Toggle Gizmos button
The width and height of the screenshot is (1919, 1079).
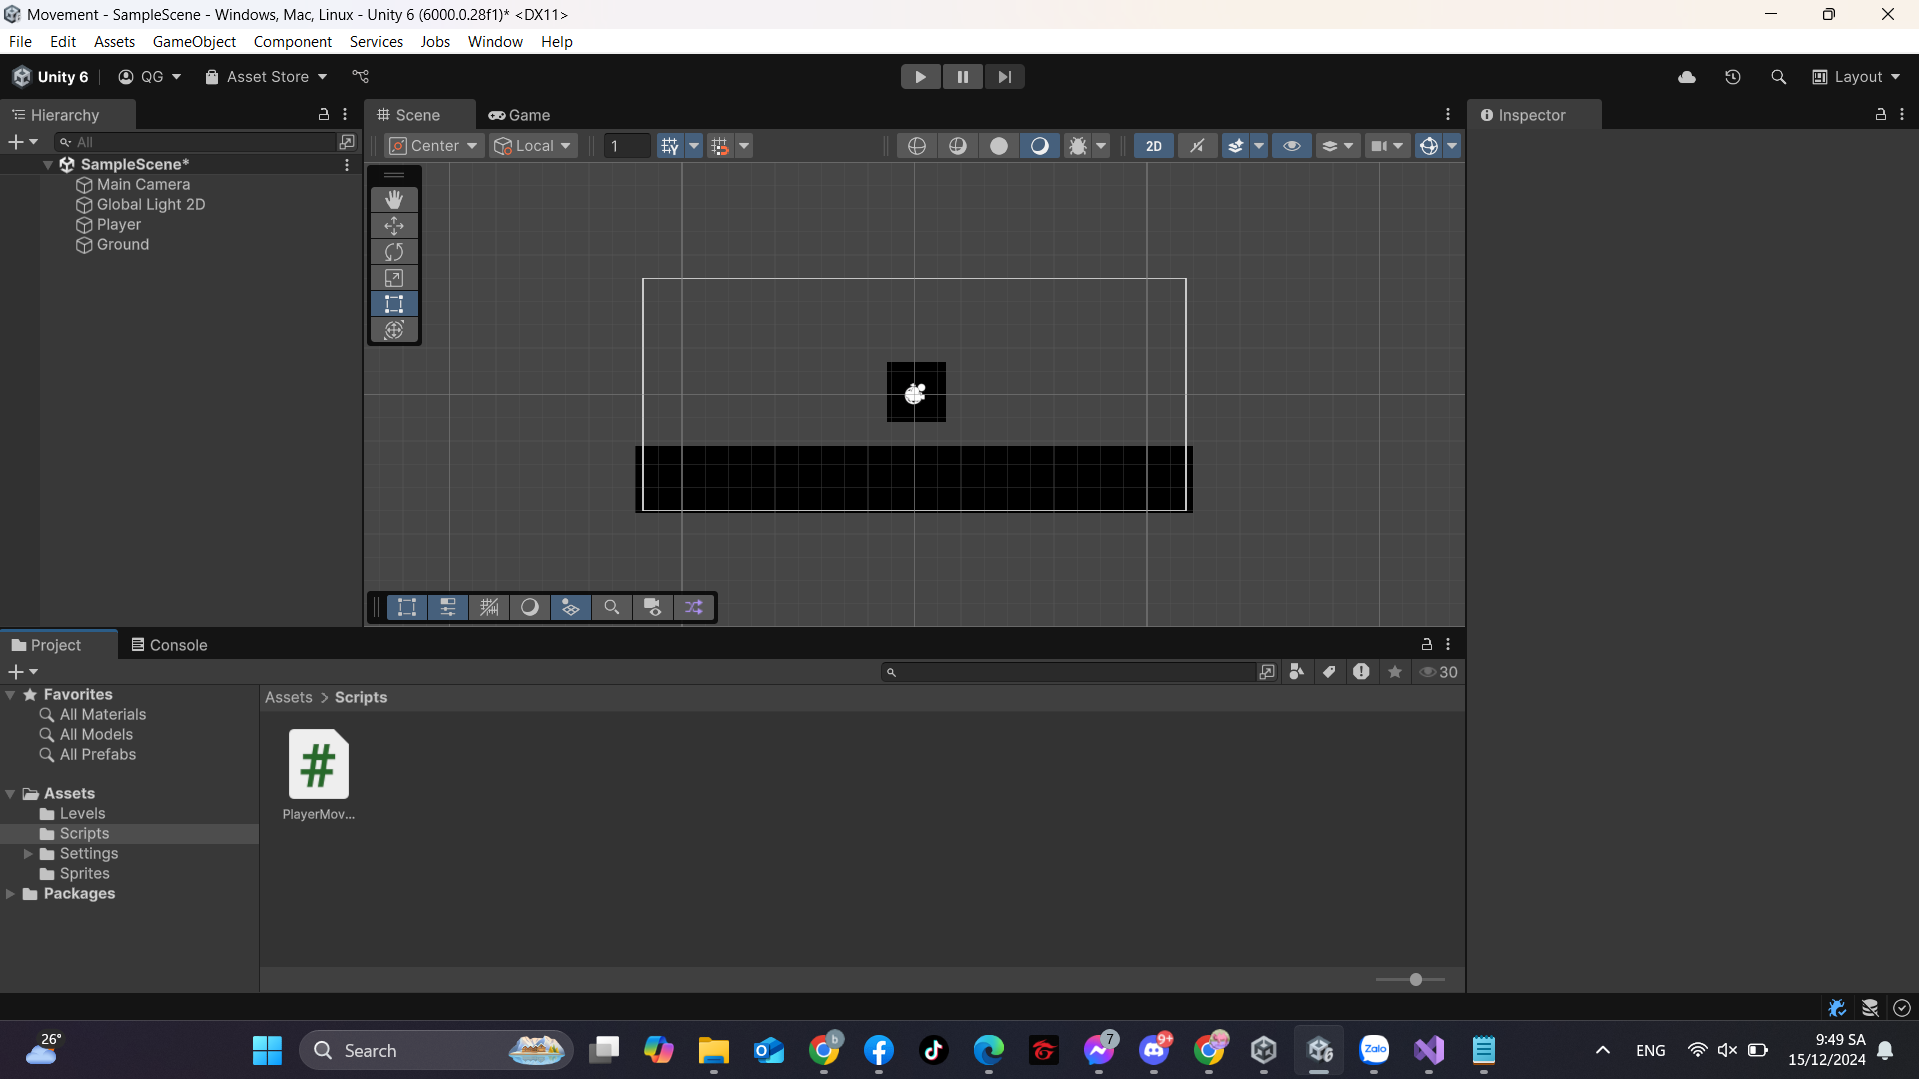(x=1428, y=146)
